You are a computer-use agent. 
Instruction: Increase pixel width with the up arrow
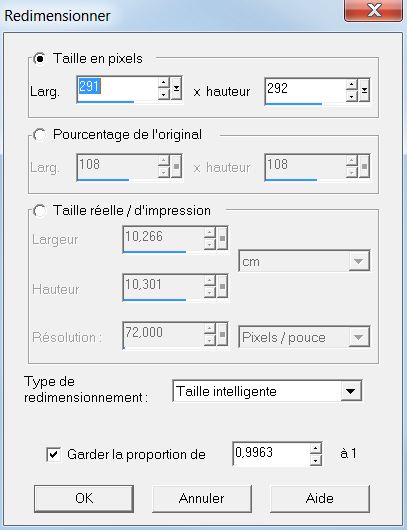164,82
